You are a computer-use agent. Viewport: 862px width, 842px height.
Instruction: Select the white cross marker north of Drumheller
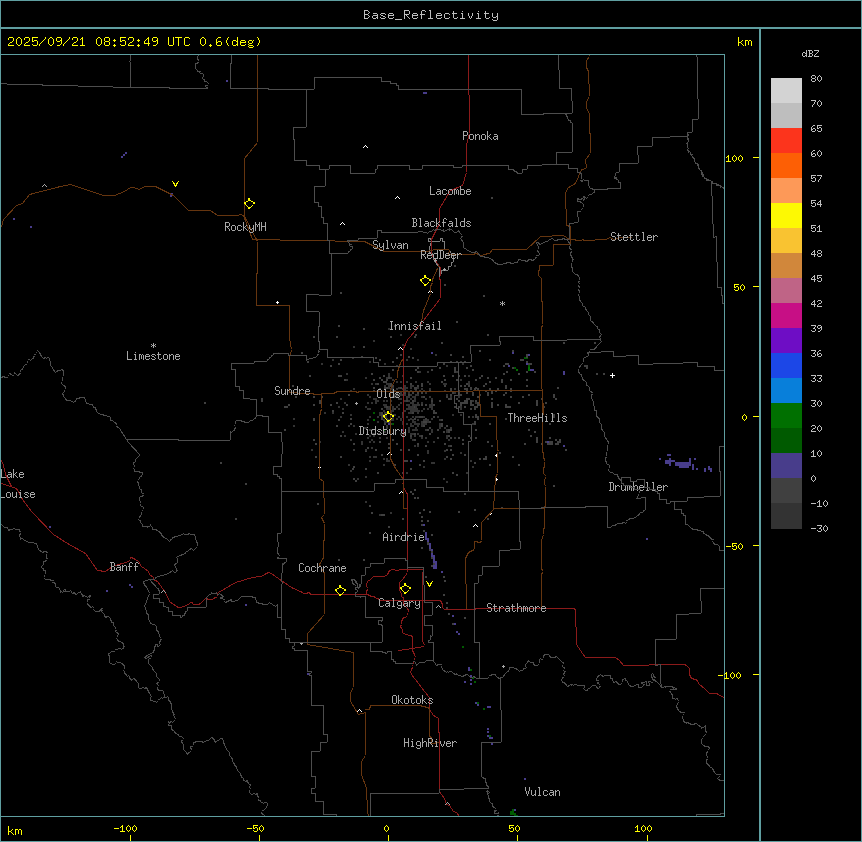click(x=613, y=375)
